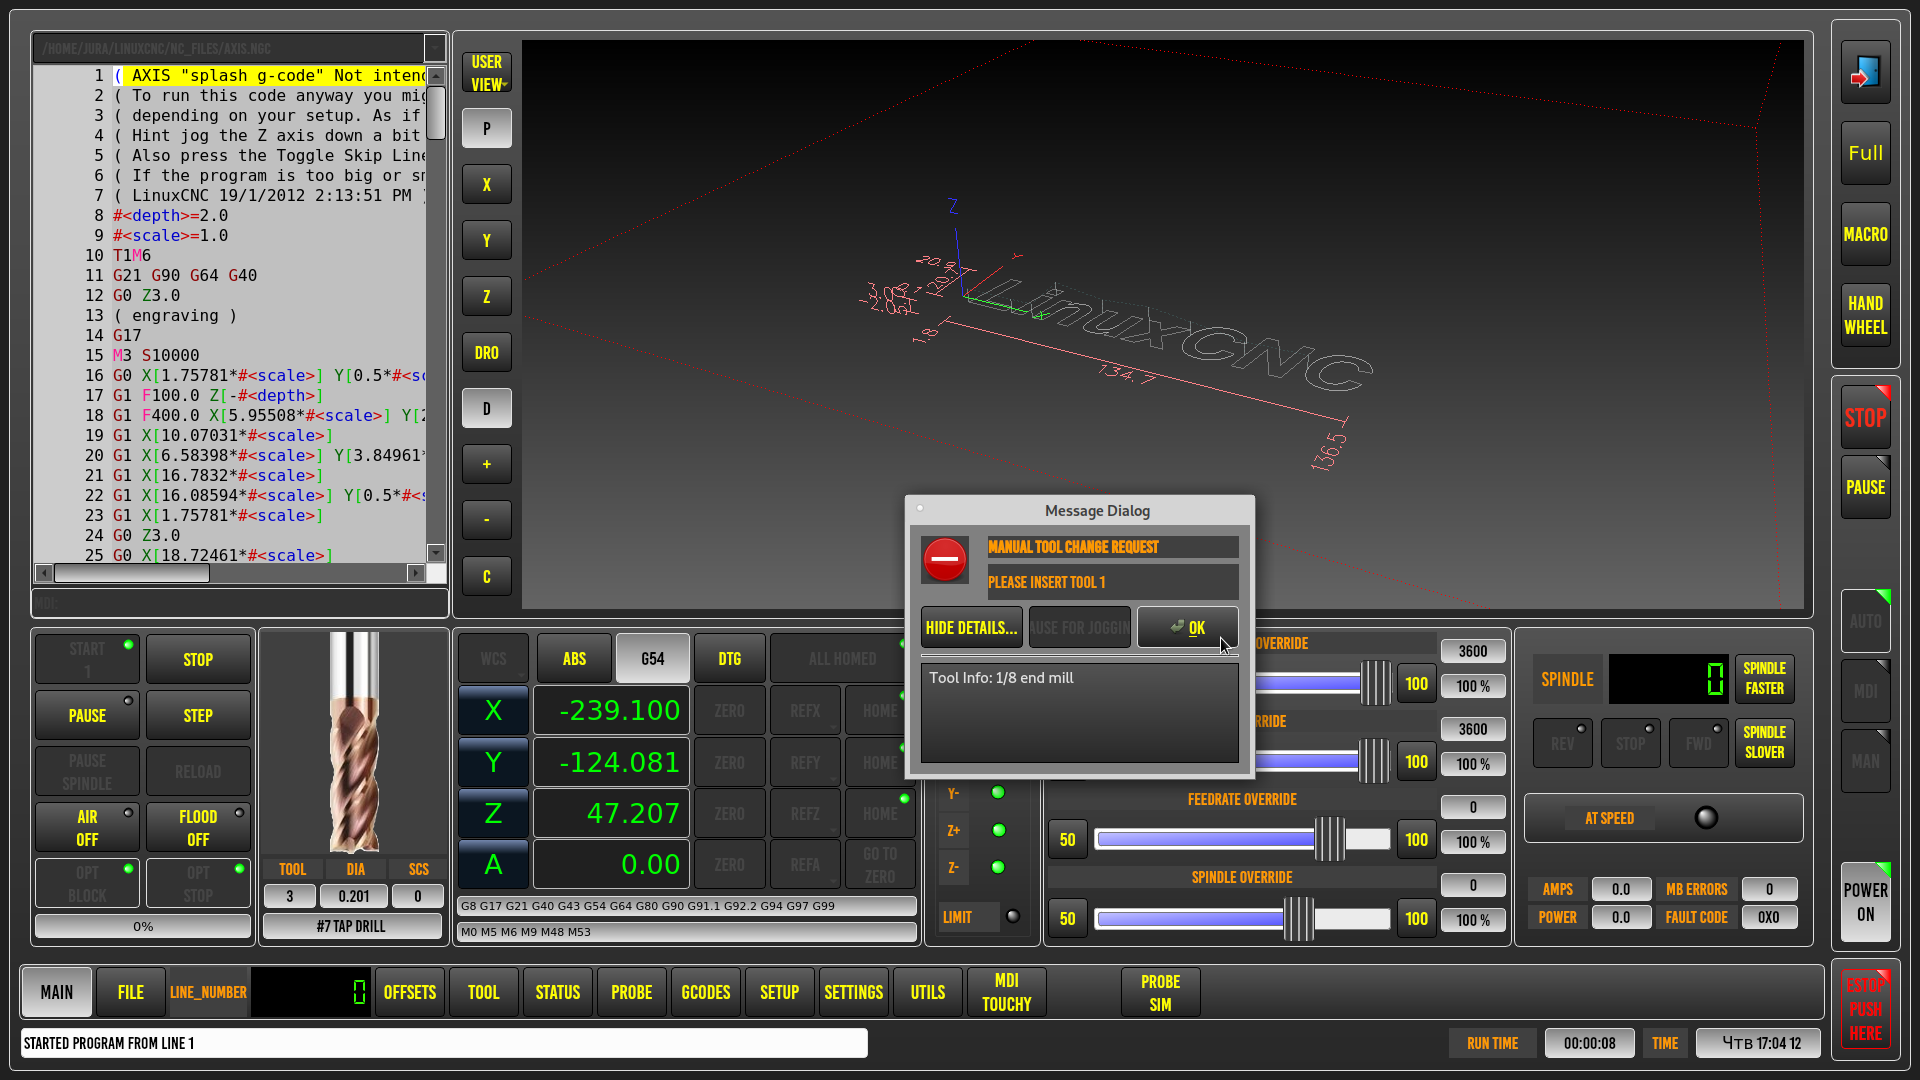Open the GCODES tab

(x=706, y=993)
